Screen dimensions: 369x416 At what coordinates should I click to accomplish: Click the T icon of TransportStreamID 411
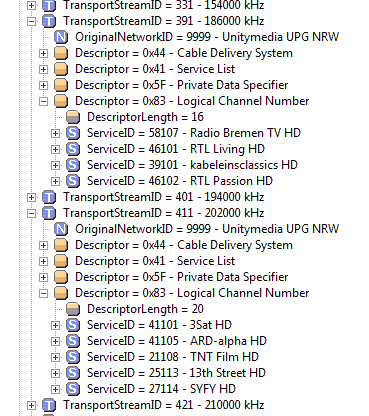pyautogui.click(x=49, y=213)
